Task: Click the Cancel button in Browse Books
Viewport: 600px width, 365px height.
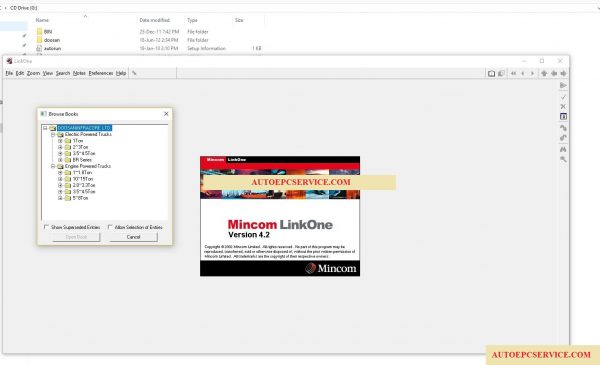Action: pos(133,237)
